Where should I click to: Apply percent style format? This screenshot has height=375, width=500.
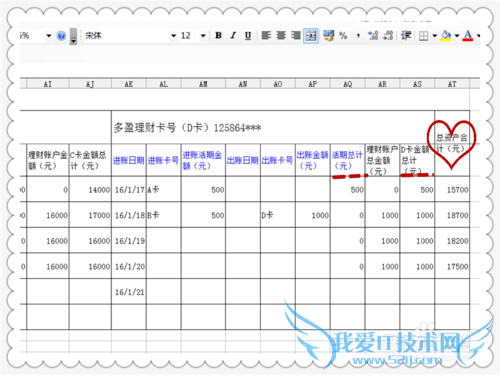tap(343, 35)
